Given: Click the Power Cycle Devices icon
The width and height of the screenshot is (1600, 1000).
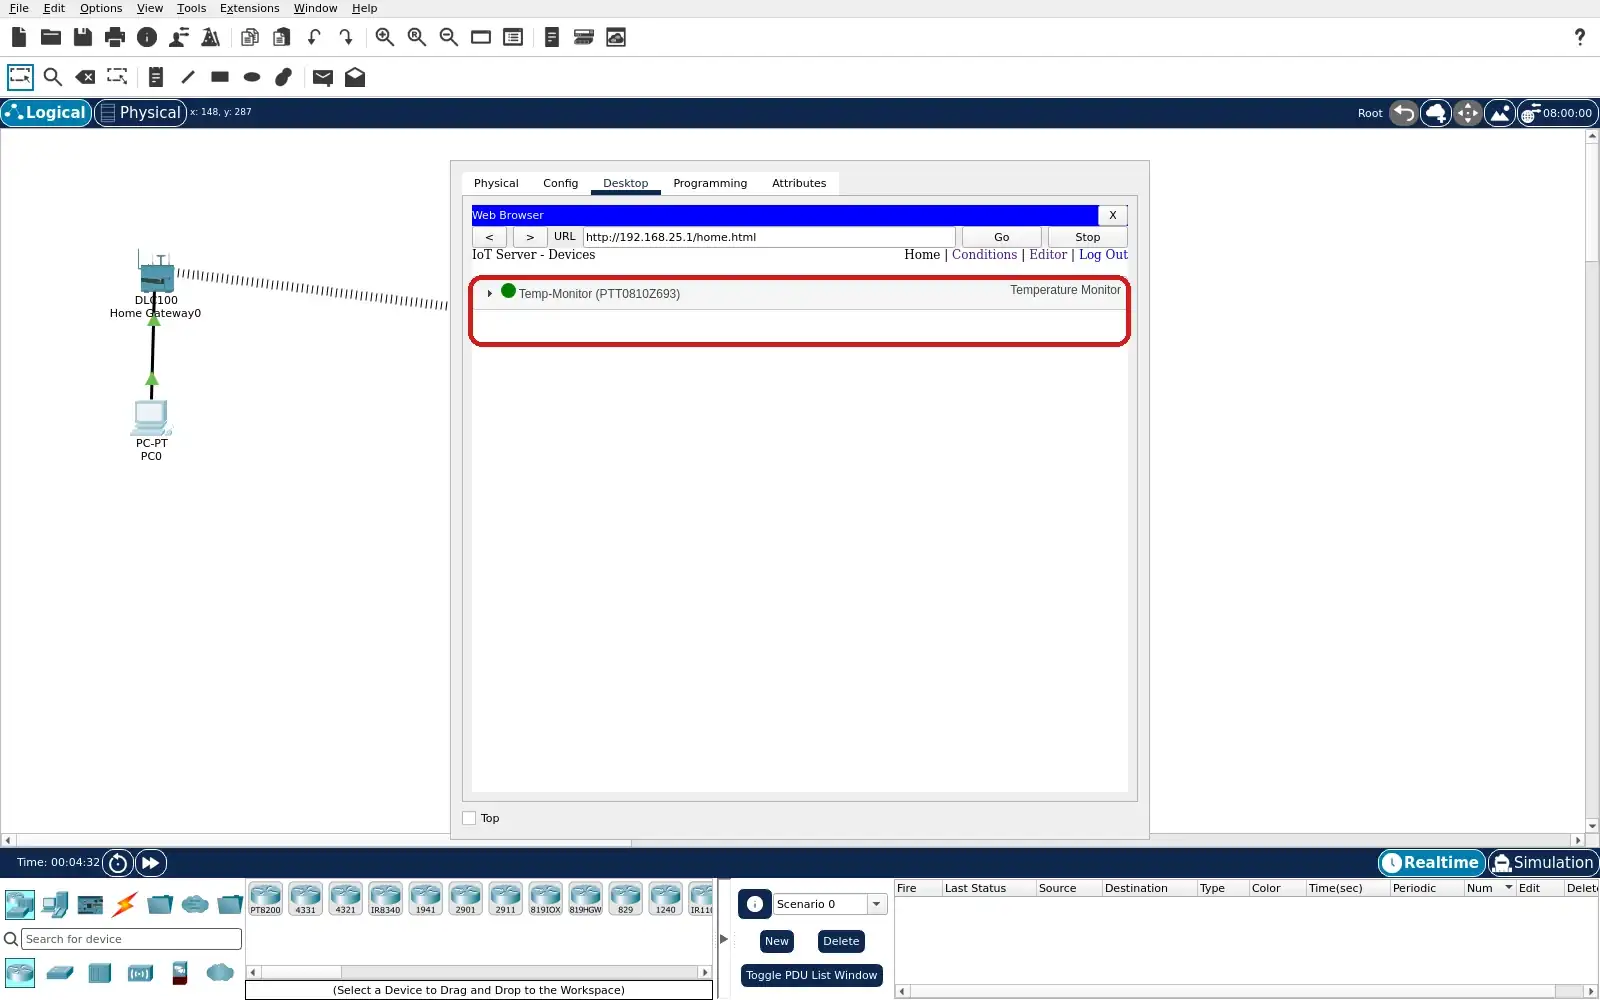Looking at the screenshot, I should (x=118, y=863).
